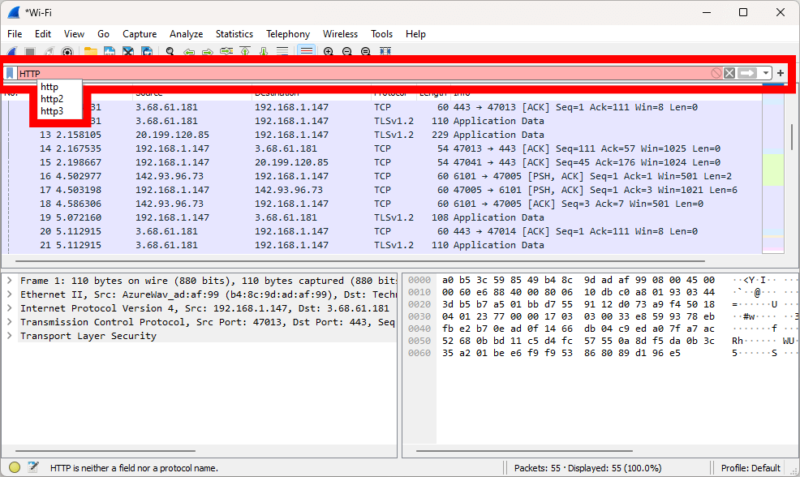The height and width of the screenshot is (477, 800).
Task: Reset text to normal size
Action: point(366,52)
